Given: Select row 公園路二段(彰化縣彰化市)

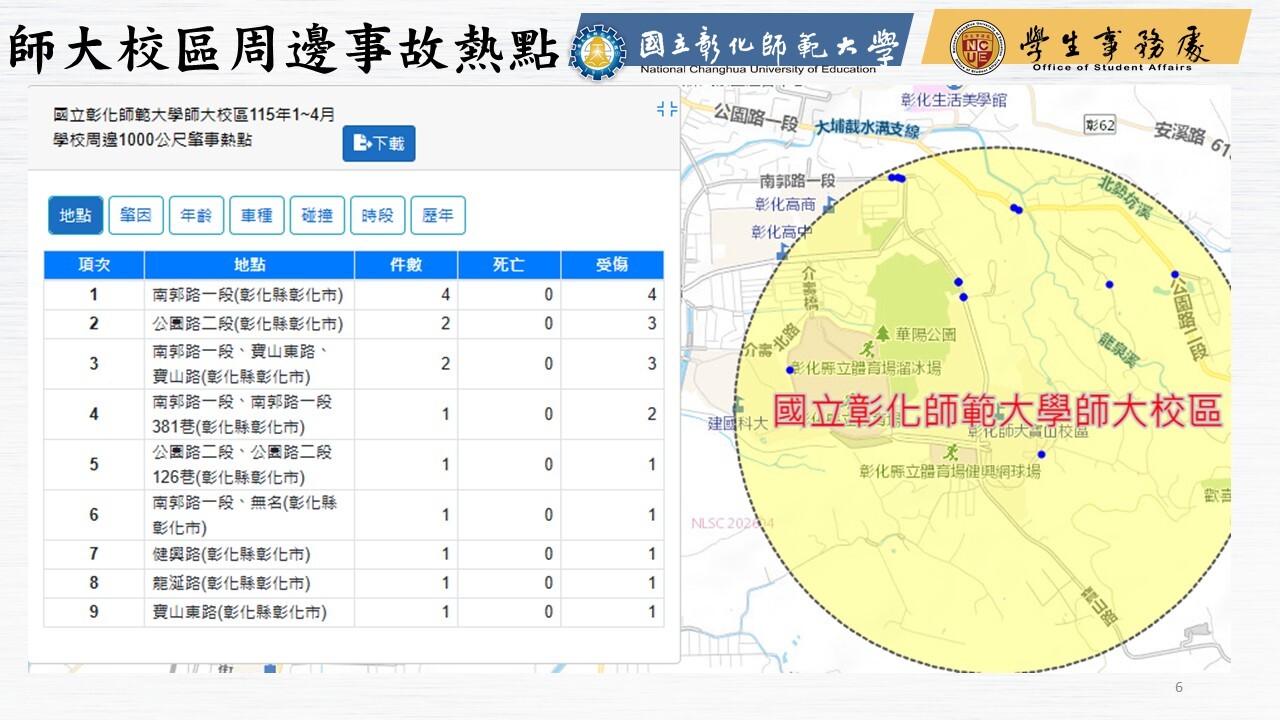Looking at the screenshot, I should pyautogui.click(x=354, y=324).
